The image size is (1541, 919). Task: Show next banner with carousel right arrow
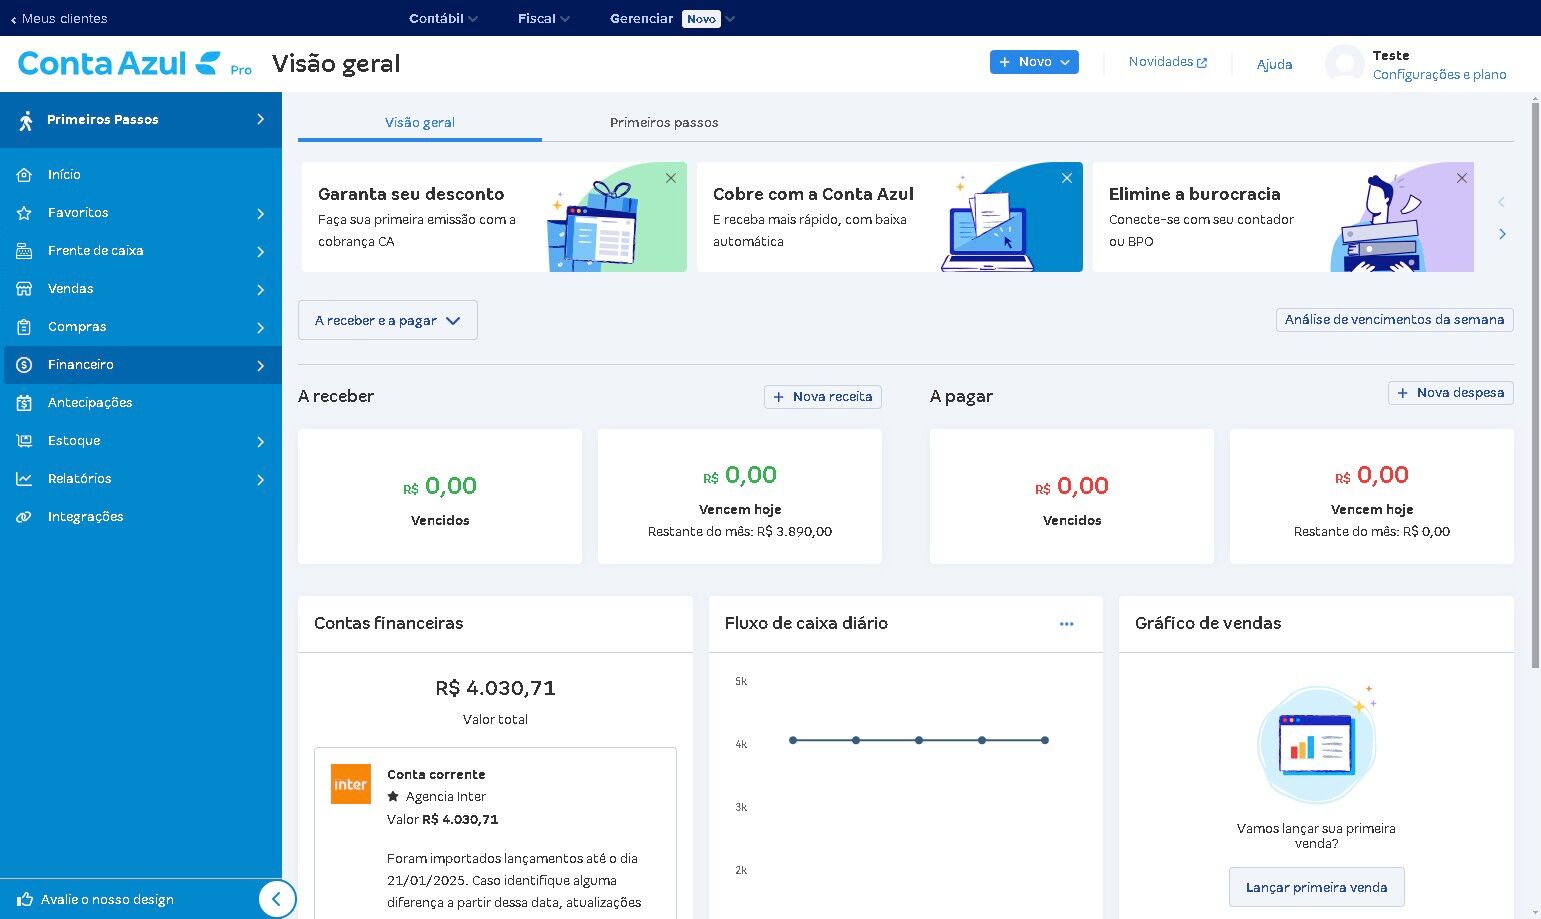tap(1502, 234)
